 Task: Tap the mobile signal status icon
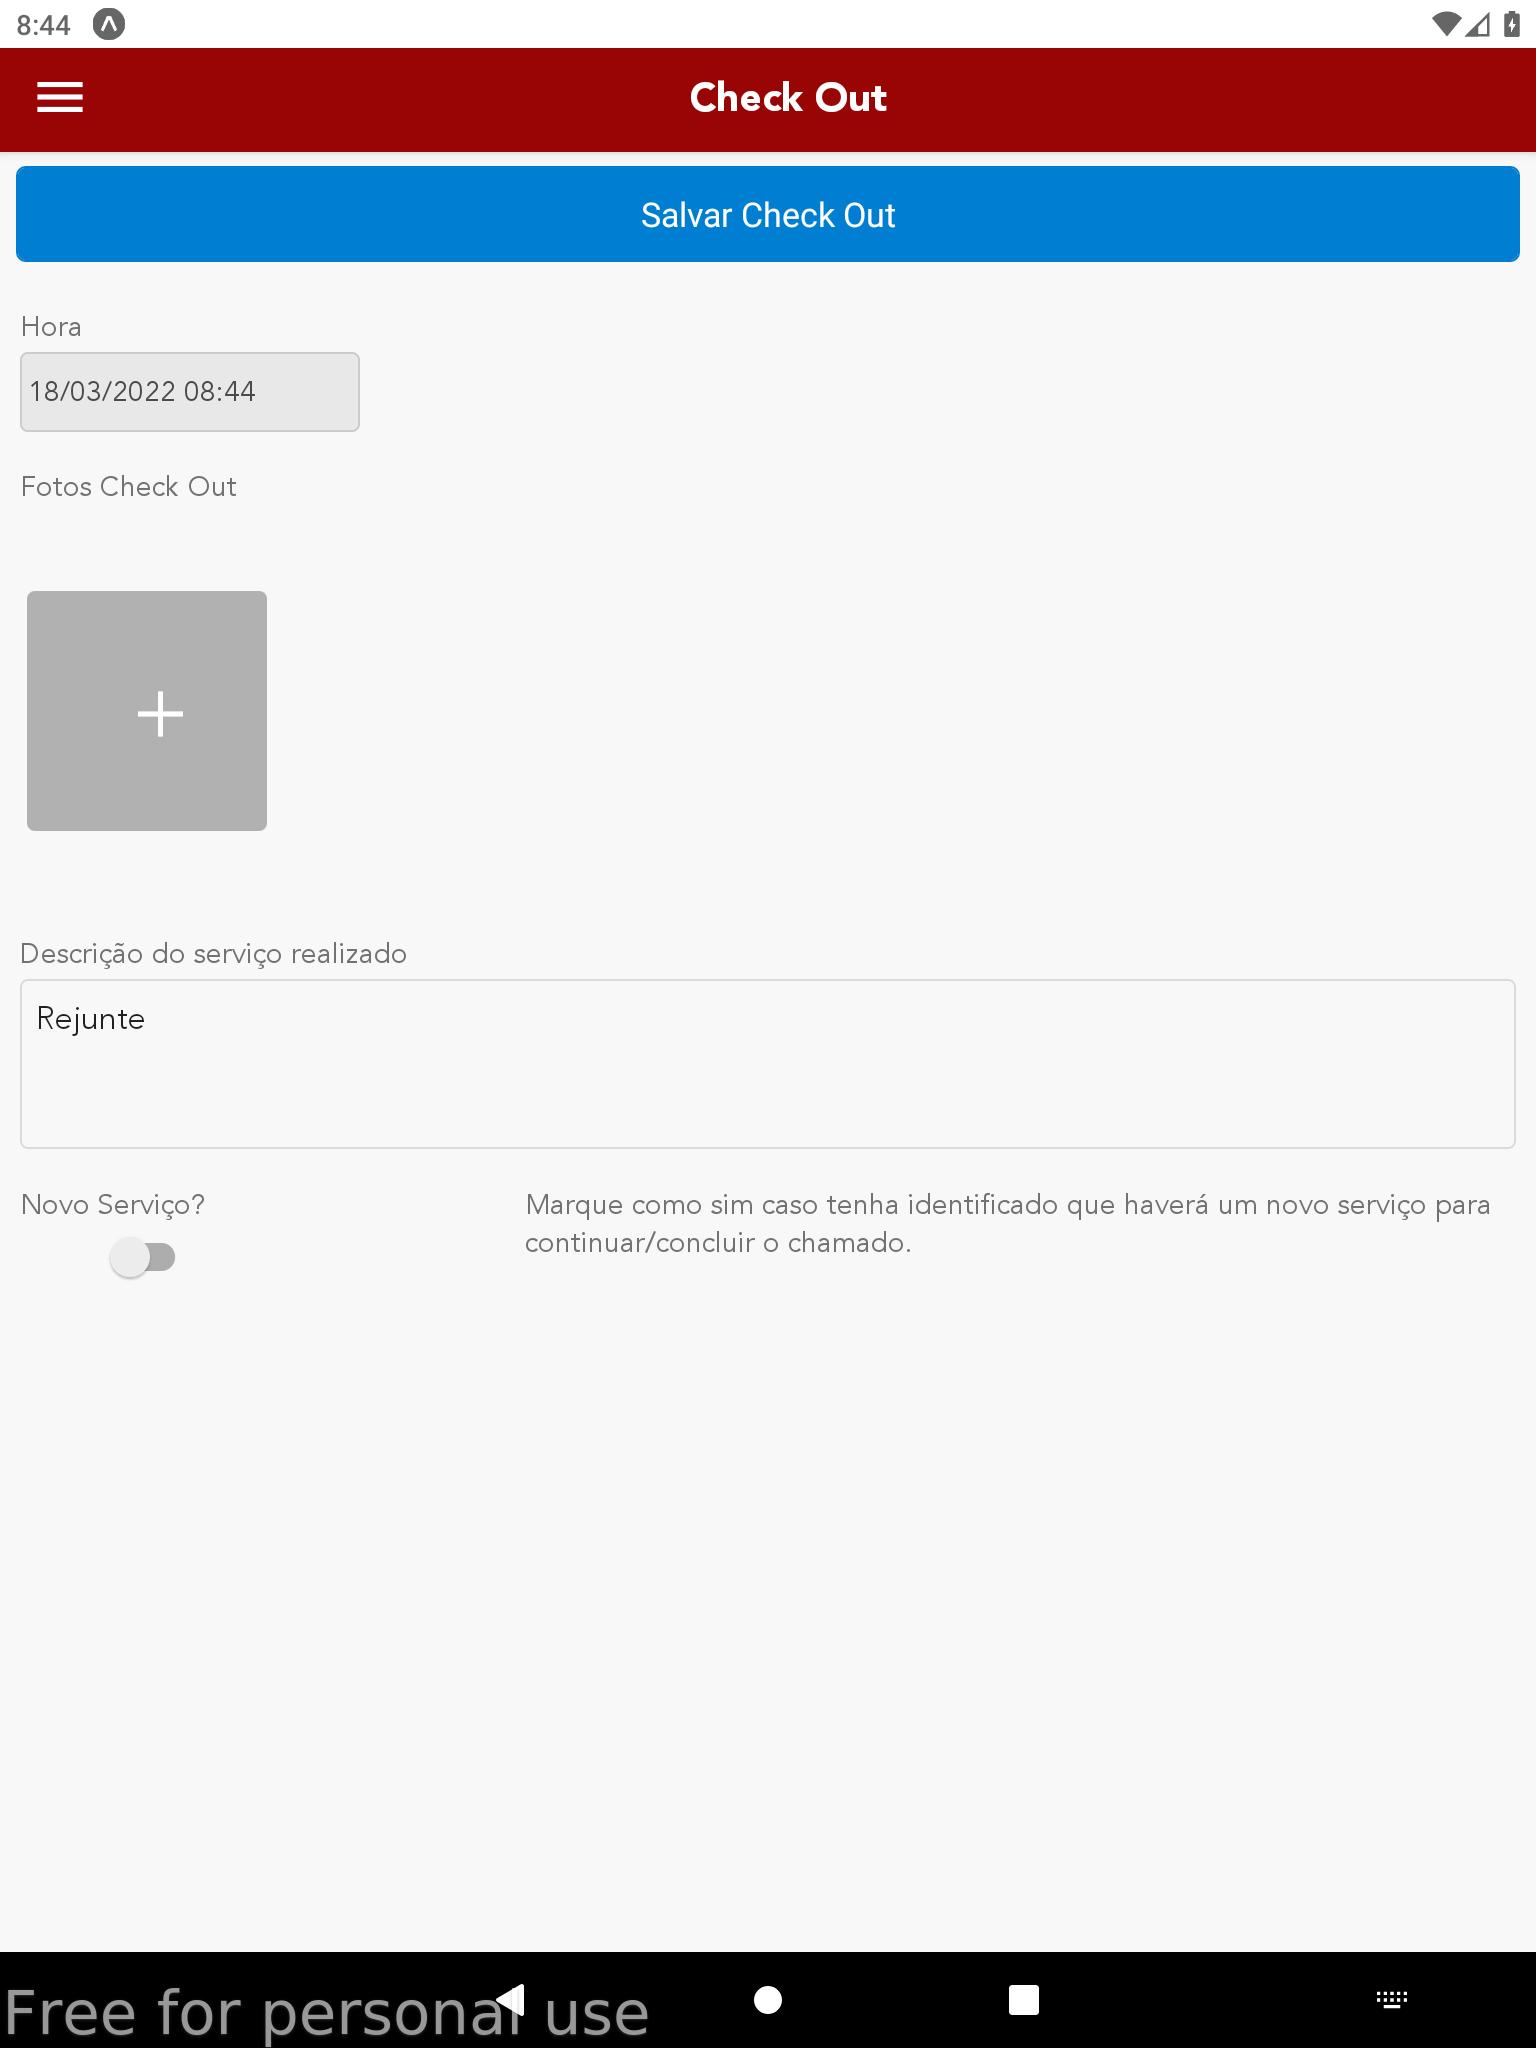(x=1478, y=24)
